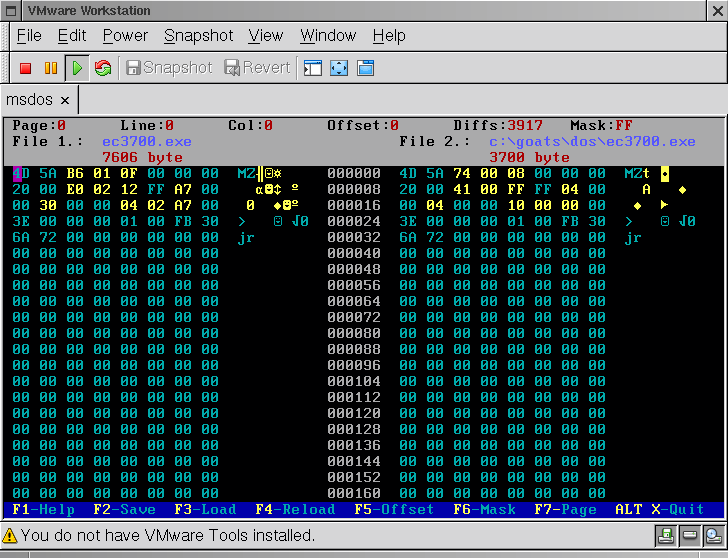
Task: Click F3-Load in the bottom bar
Action: [x=205, y=510]
